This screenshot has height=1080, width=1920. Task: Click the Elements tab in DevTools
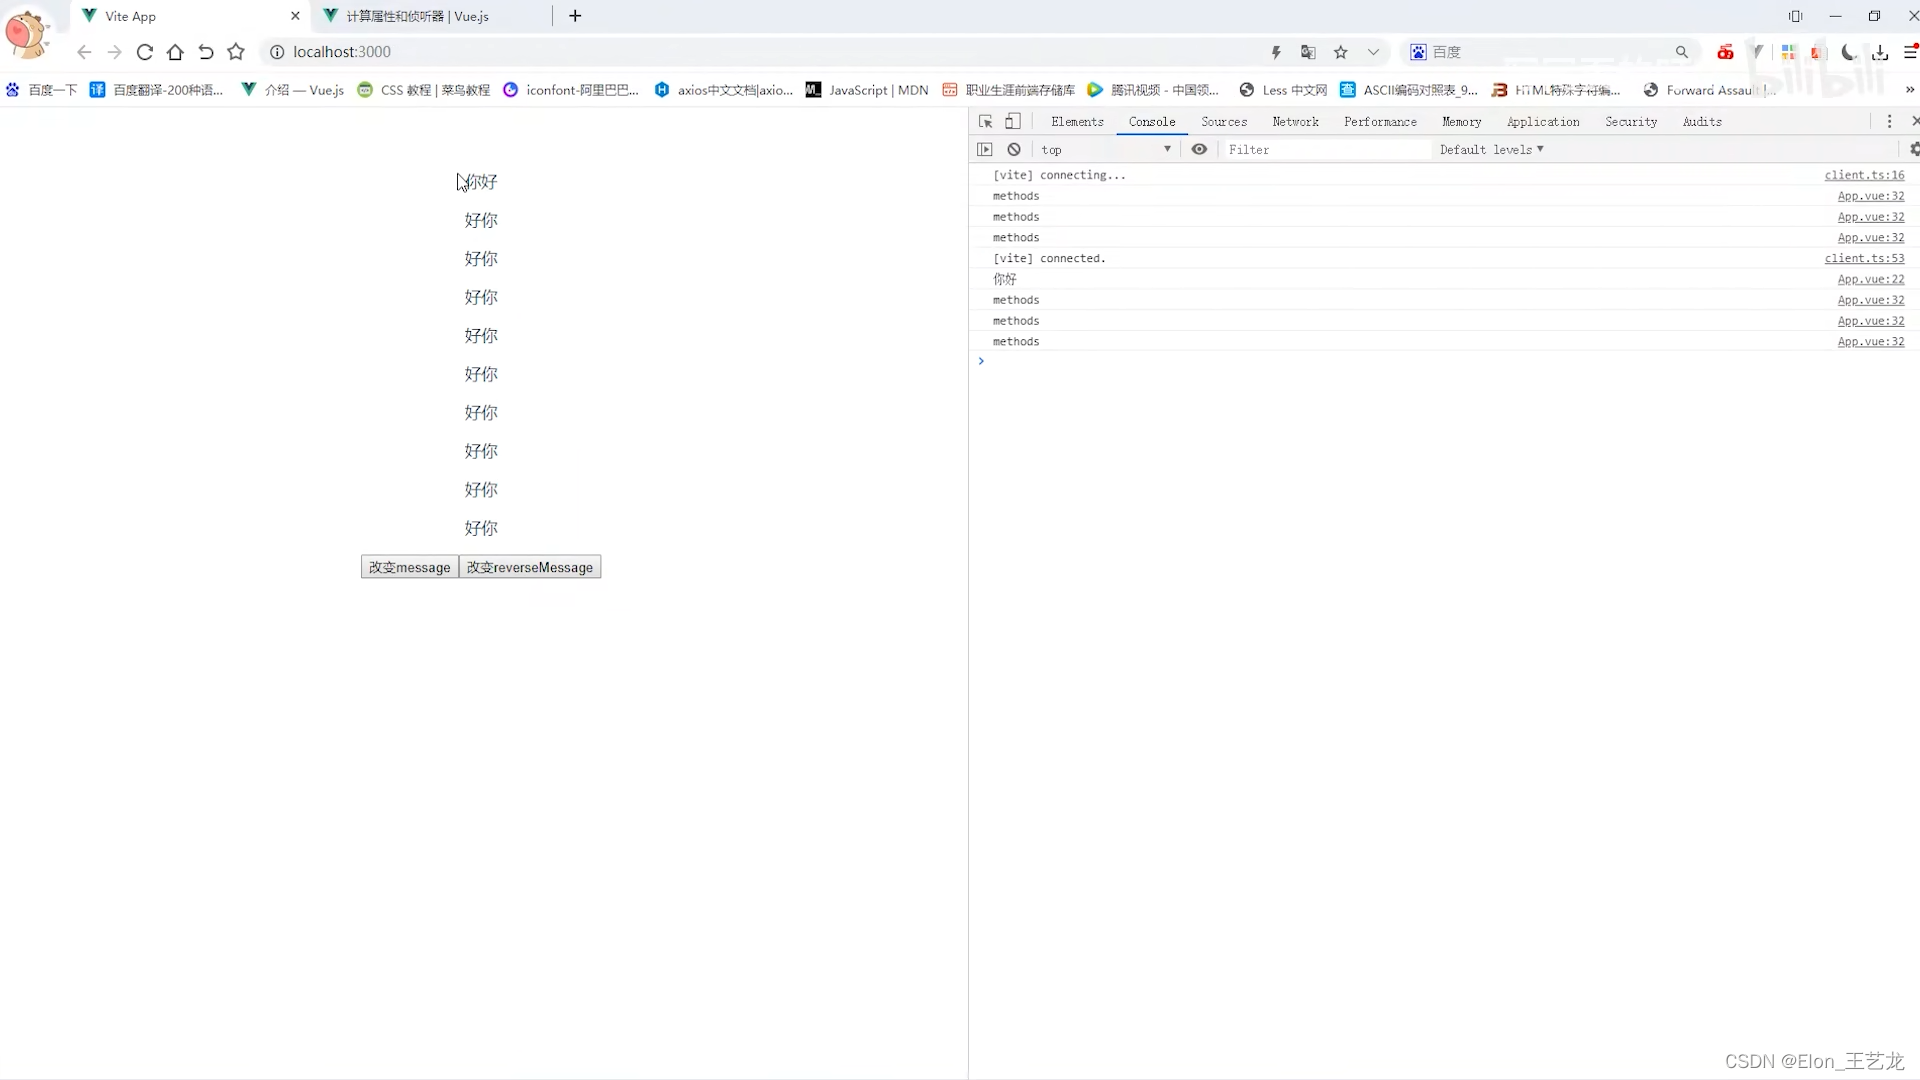[1077, 121]
